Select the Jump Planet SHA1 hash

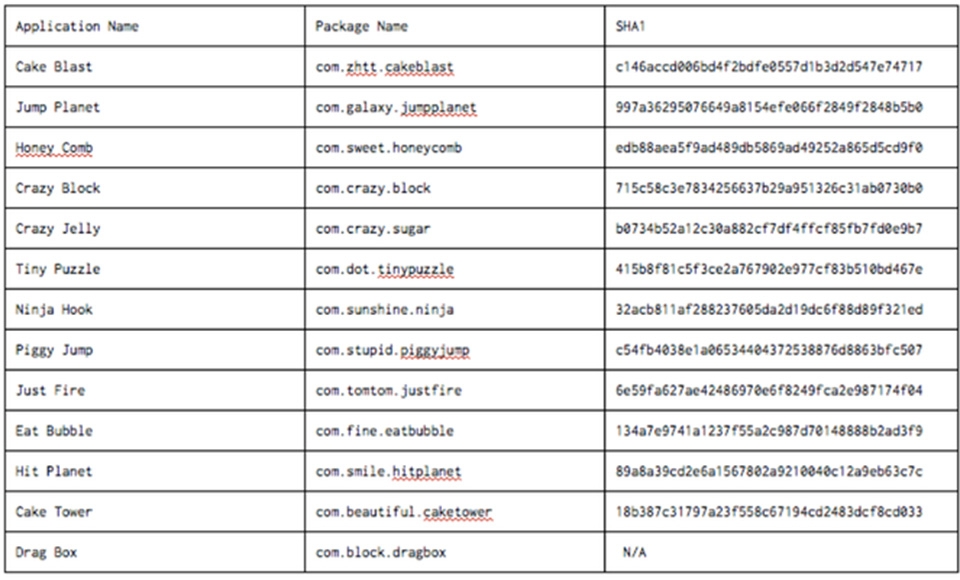pos(769,107)
